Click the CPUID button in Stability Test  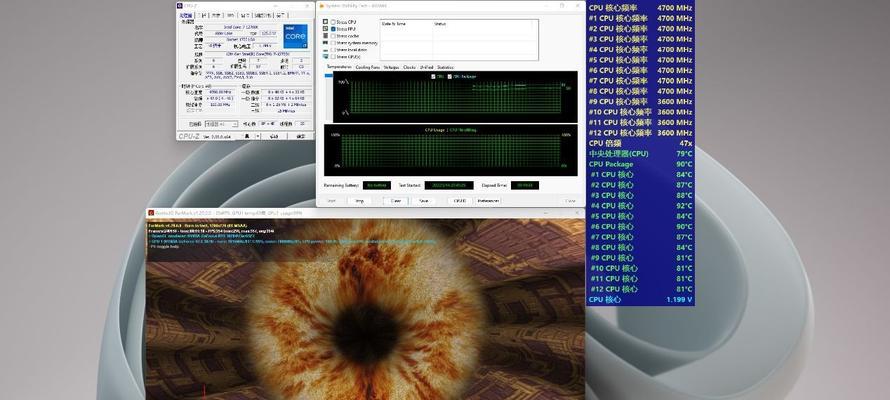460,201
